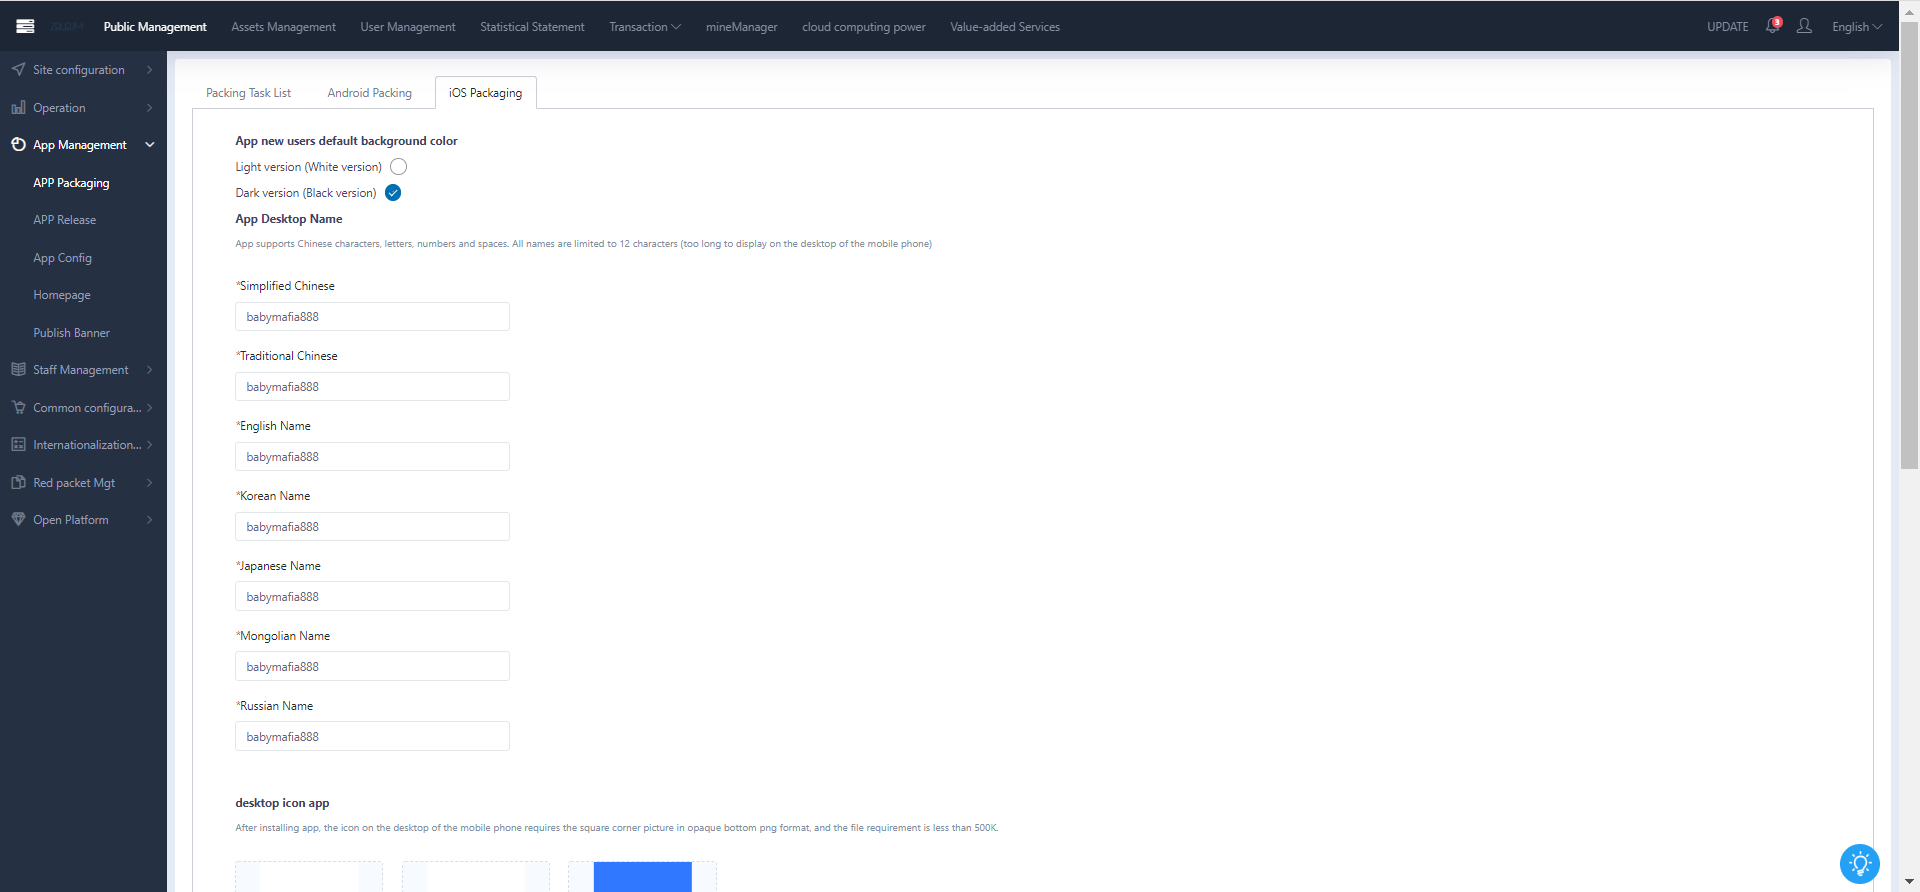This screenshot has height=892, width=1920.
Task: Select Dark version (Black version) radio
Action: 393,193
